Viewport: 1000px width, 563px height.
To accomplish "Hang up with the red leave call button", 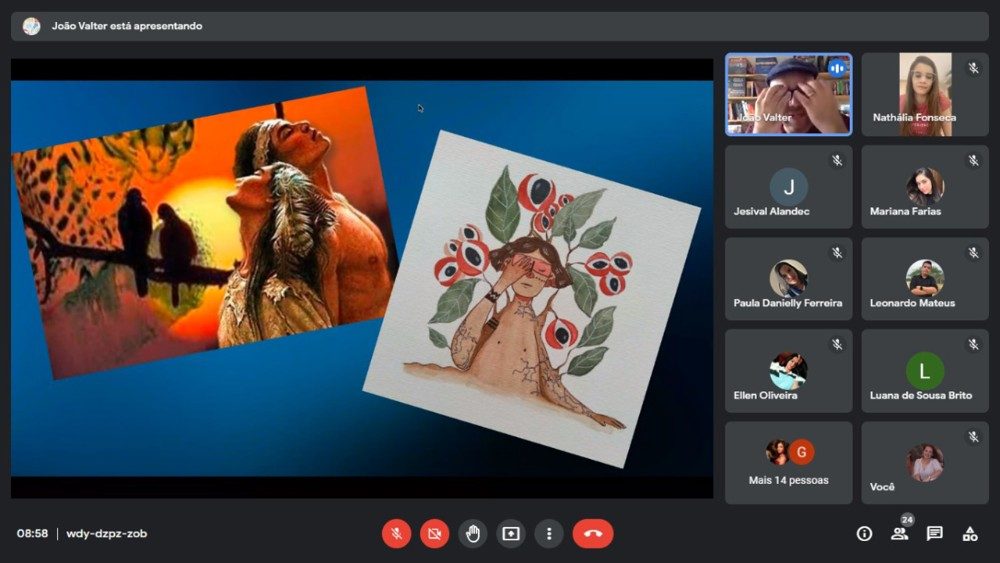I will 593,534.
